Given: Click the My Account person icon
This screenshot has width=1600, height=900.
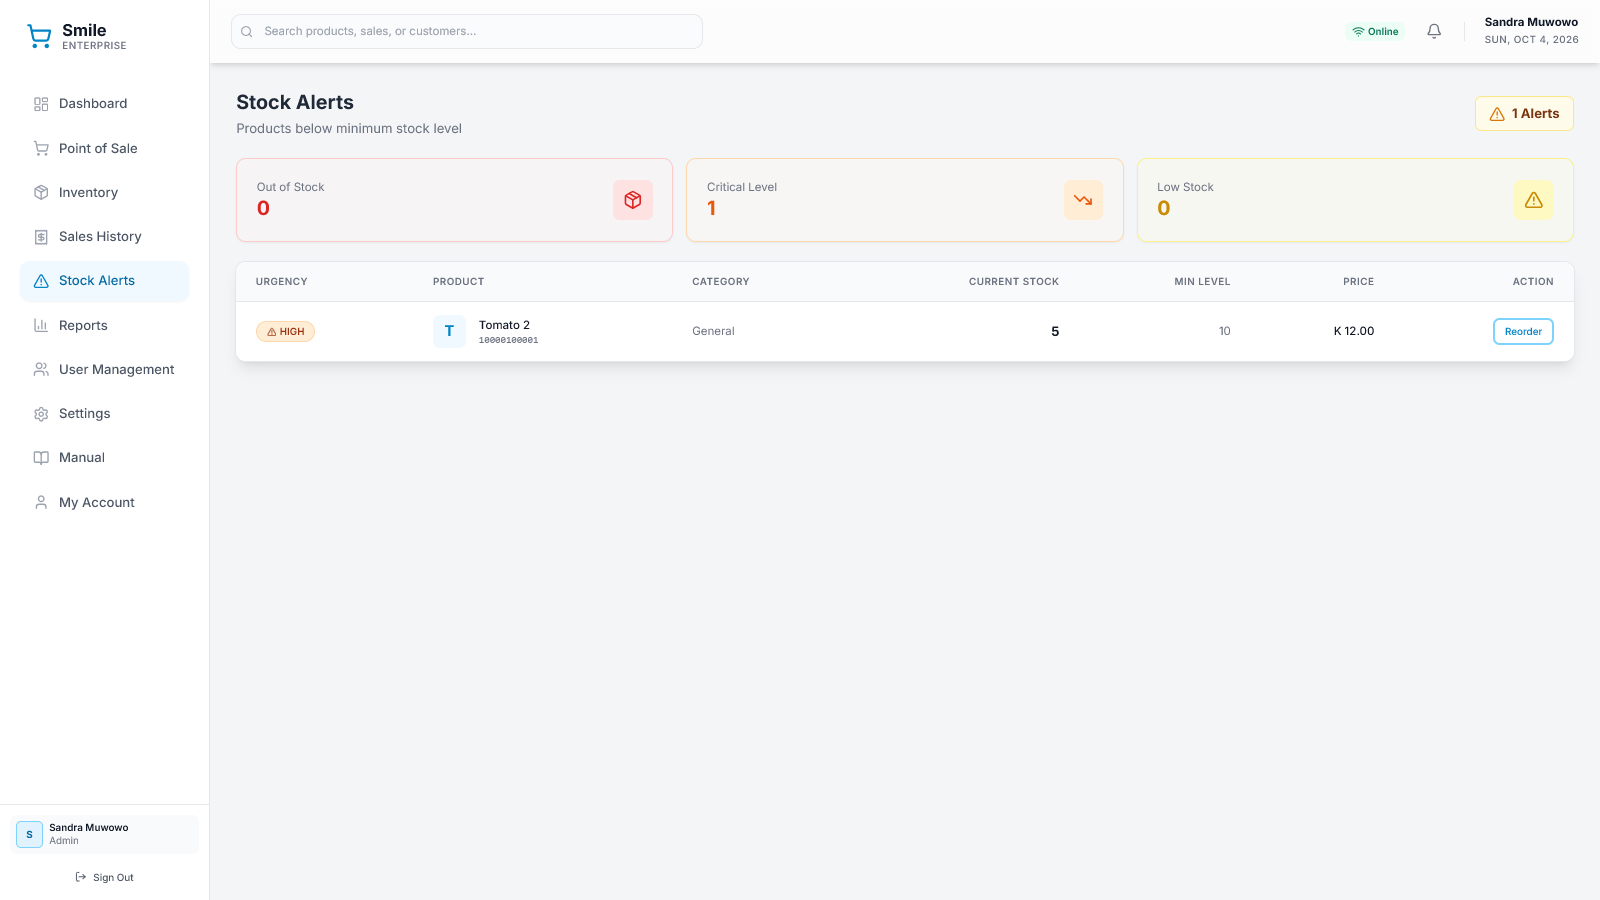Looking at the screenshot, I should point(41,502).
